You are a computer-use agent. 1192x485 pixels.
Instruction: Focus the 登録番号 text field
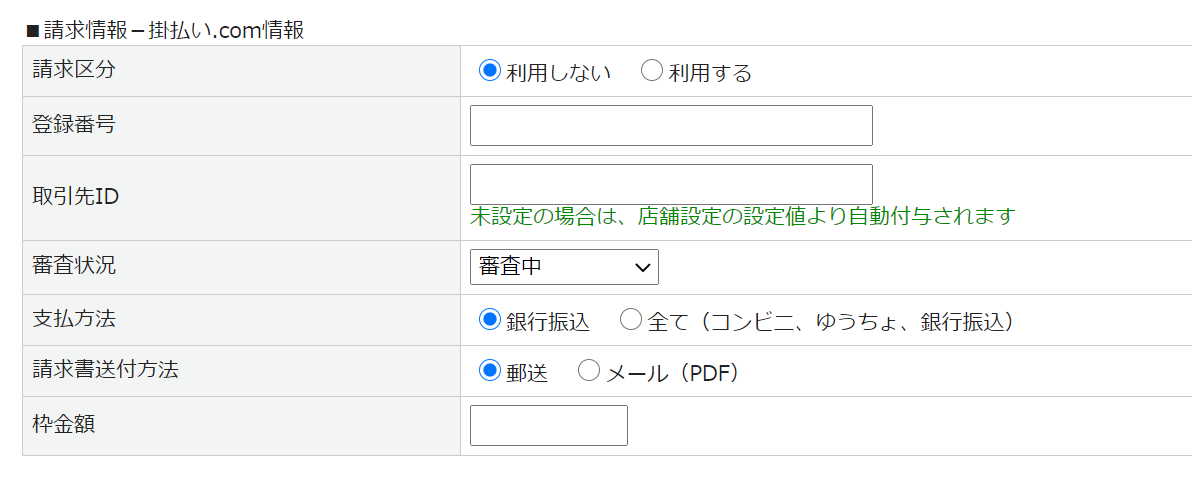(671, 125)
